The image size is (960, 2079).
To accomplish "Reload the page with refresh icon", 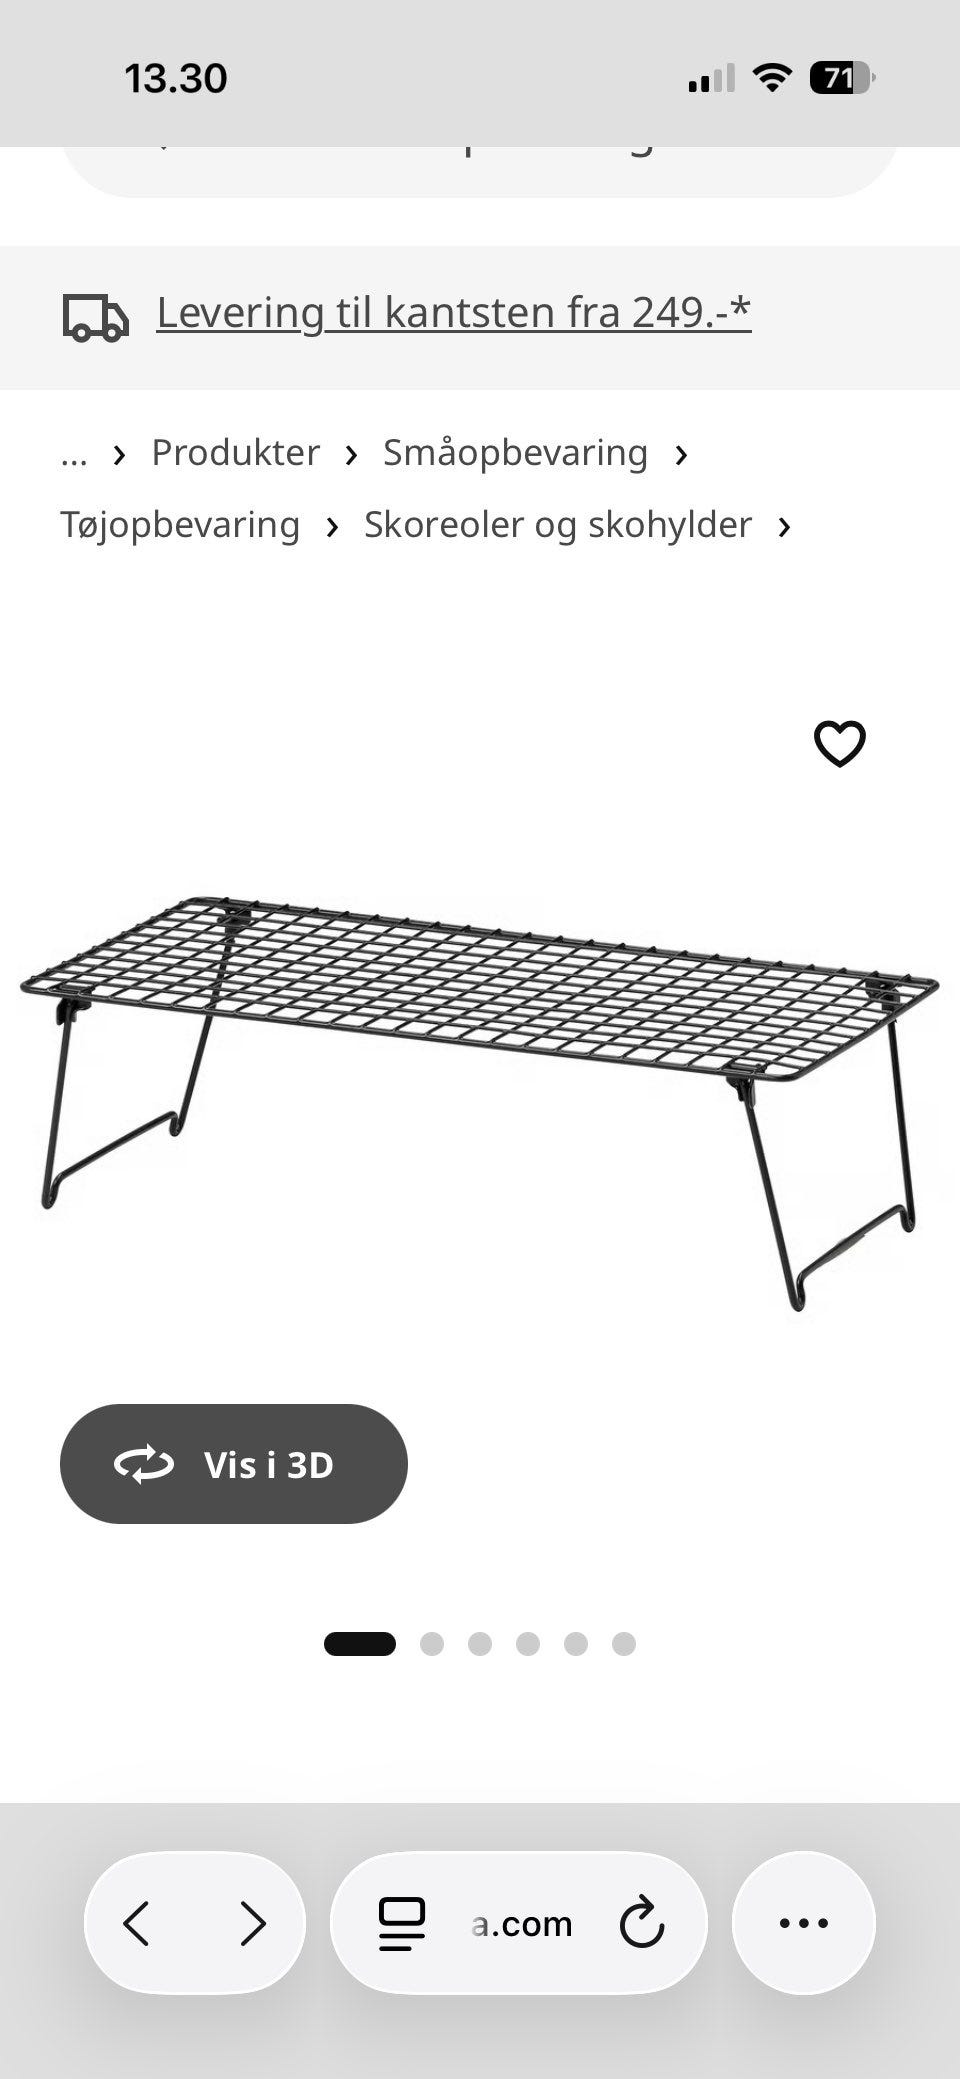I will tap(641, 1922).
